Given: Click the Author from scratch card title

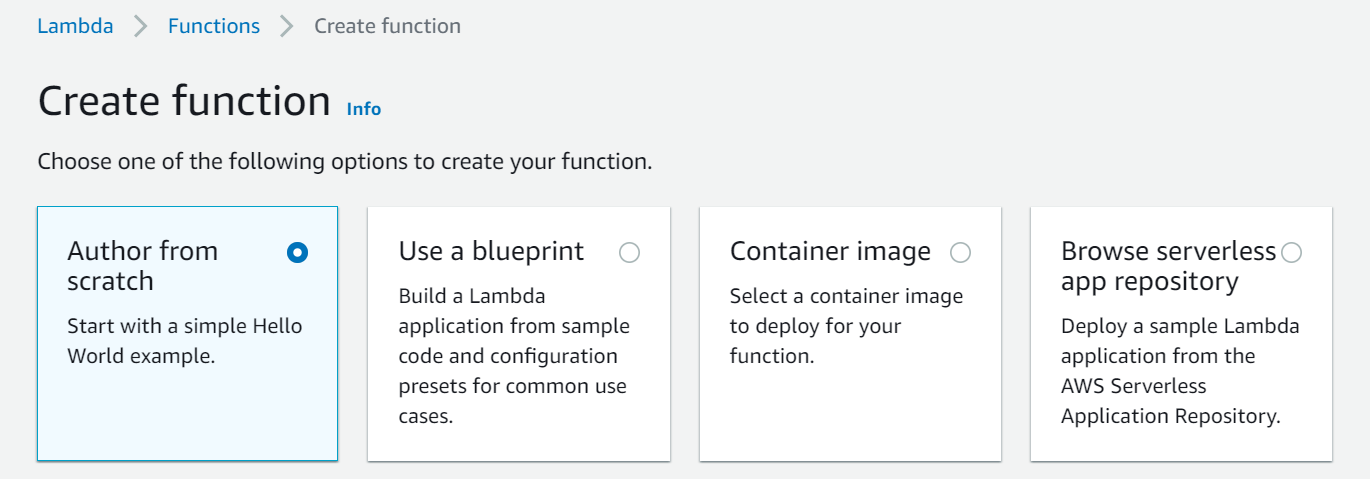Looking at the screenshot, I should 142,266.
